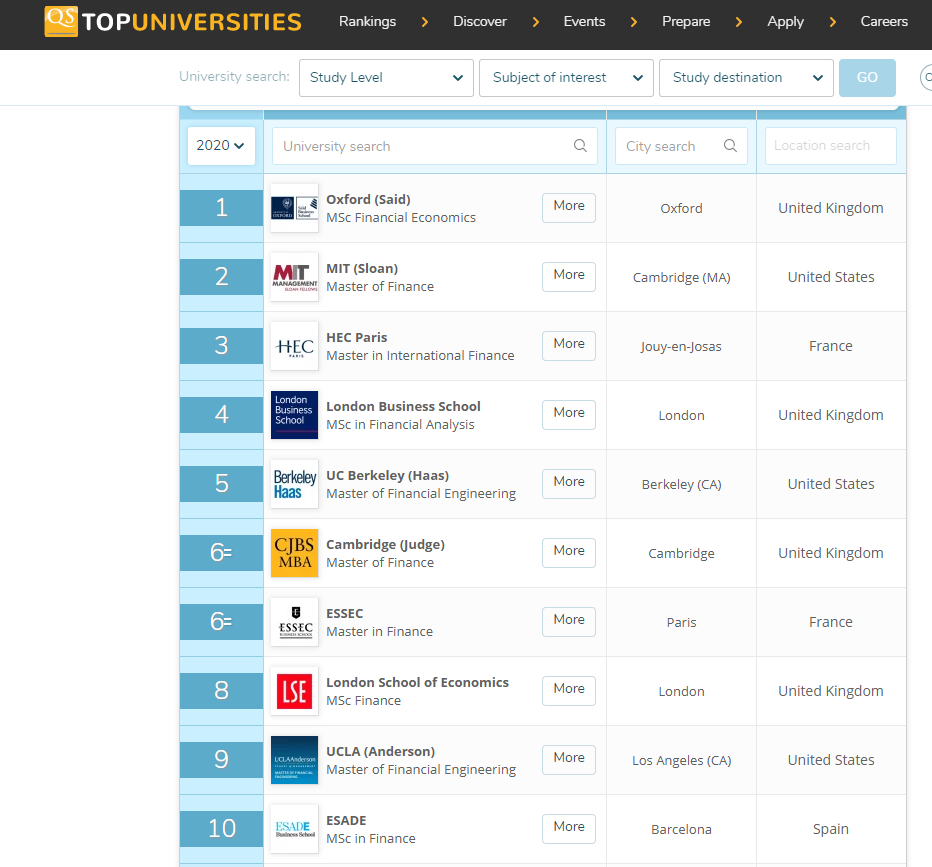
Task: Open the CJBS MBA logo
Action: pos(294,553)
